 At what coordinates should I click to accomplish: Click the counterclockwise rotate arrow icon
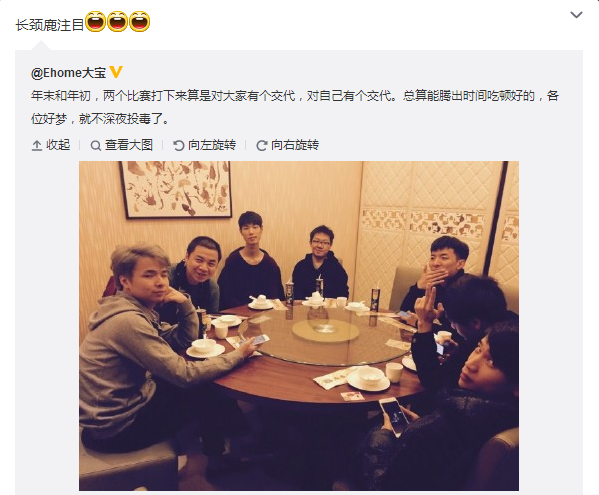tap(178, 146)
